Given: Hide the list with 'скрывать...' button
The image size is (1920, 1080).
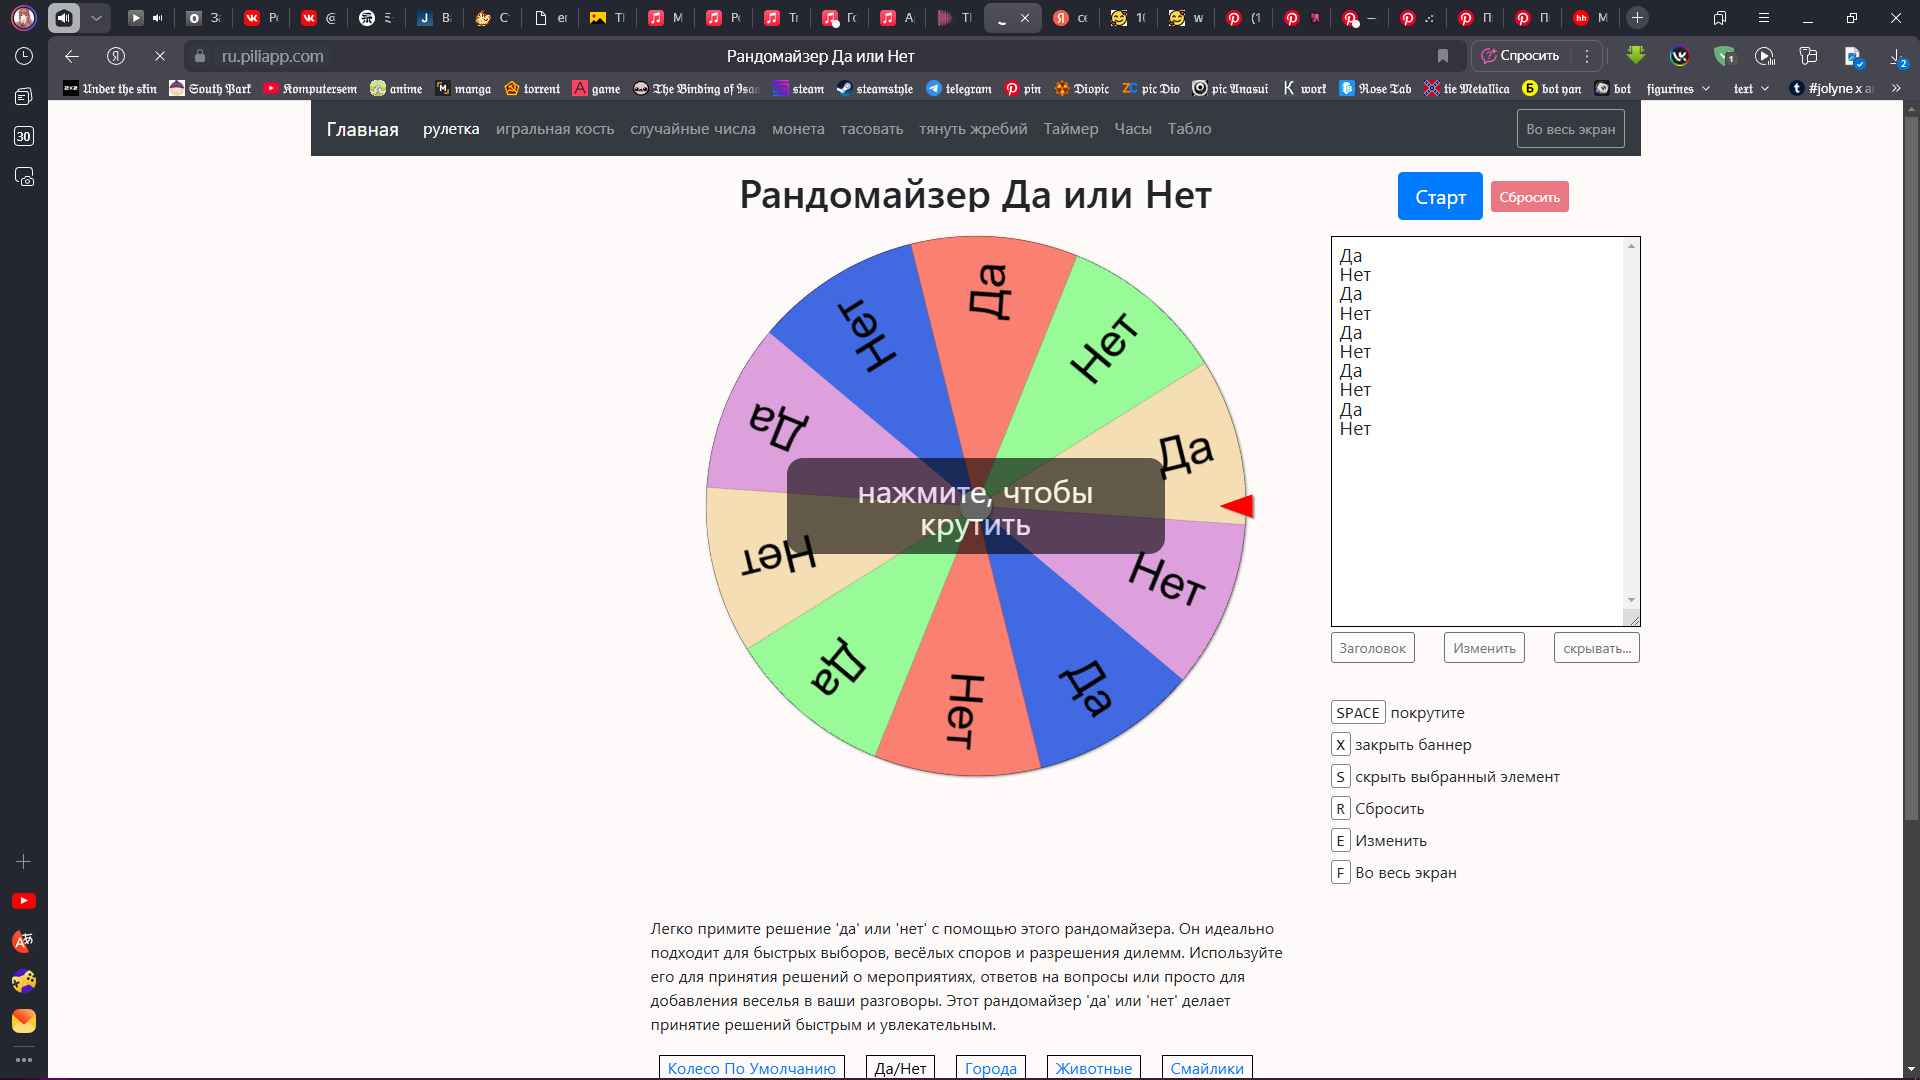Looking at the screenshot, I should pyautogui.click(x=1596, y=648).
